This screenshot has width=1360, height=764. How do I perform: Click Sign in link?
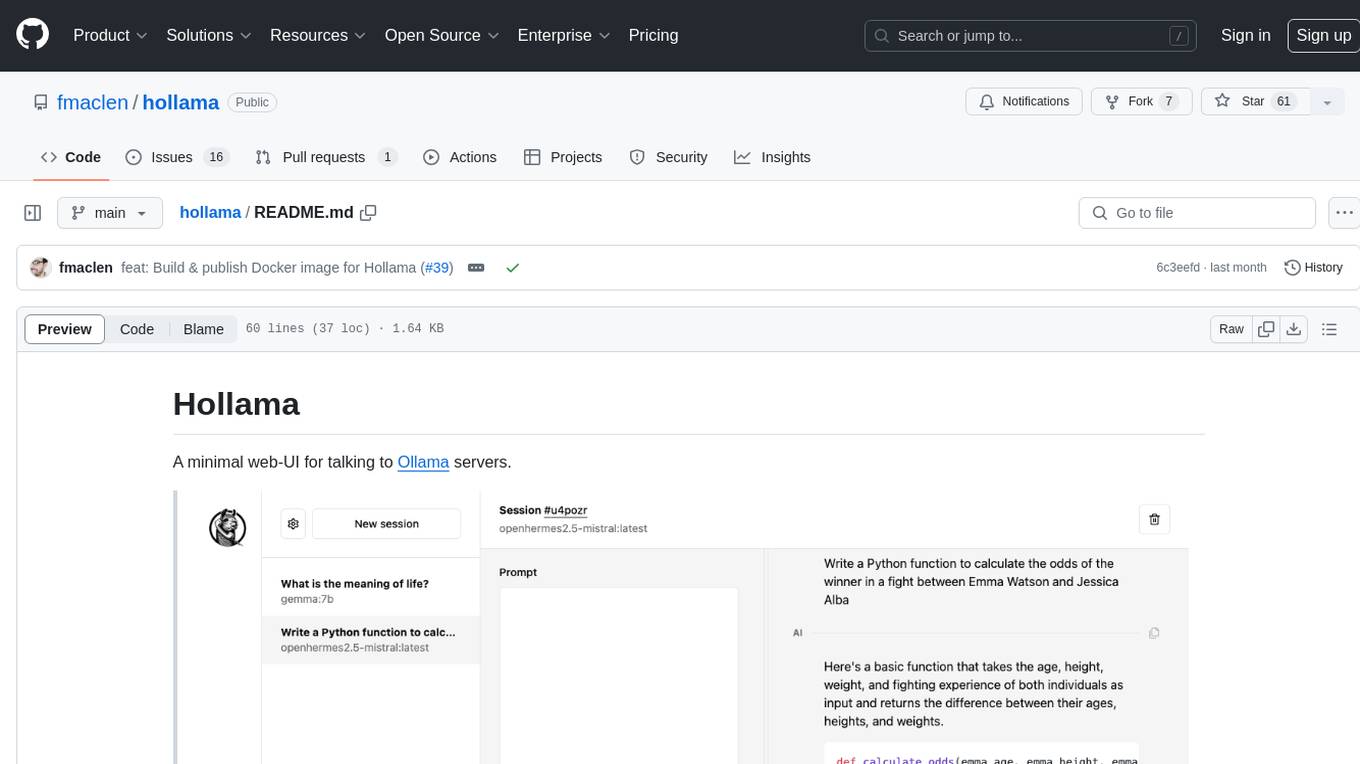click(1245, 35)
